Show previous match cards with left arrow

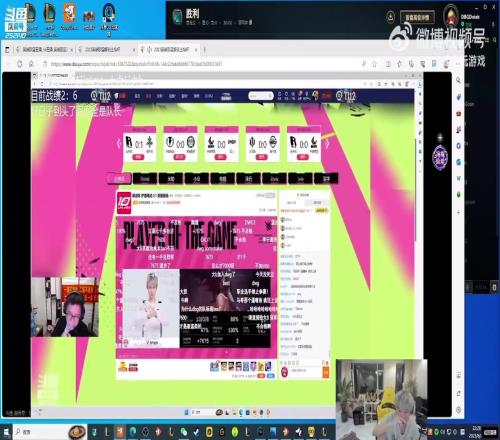pyautogui.click(x=118, y=144)
